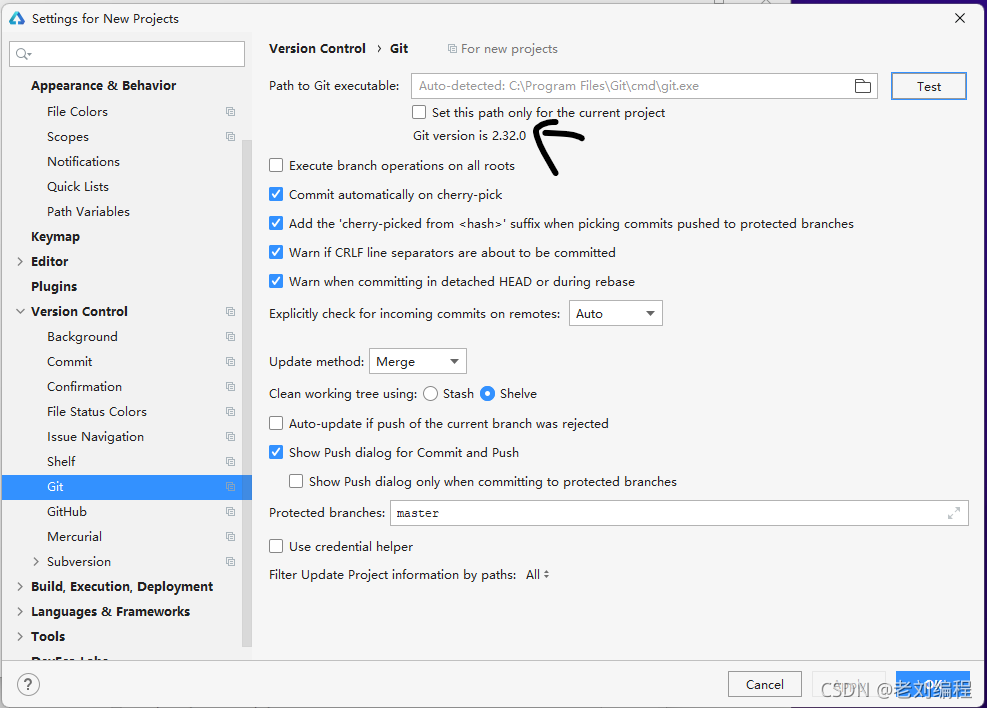Viewport: 987px width, 708px height.
Task: Select the Git item in settings tree
Action: point(127,487)
